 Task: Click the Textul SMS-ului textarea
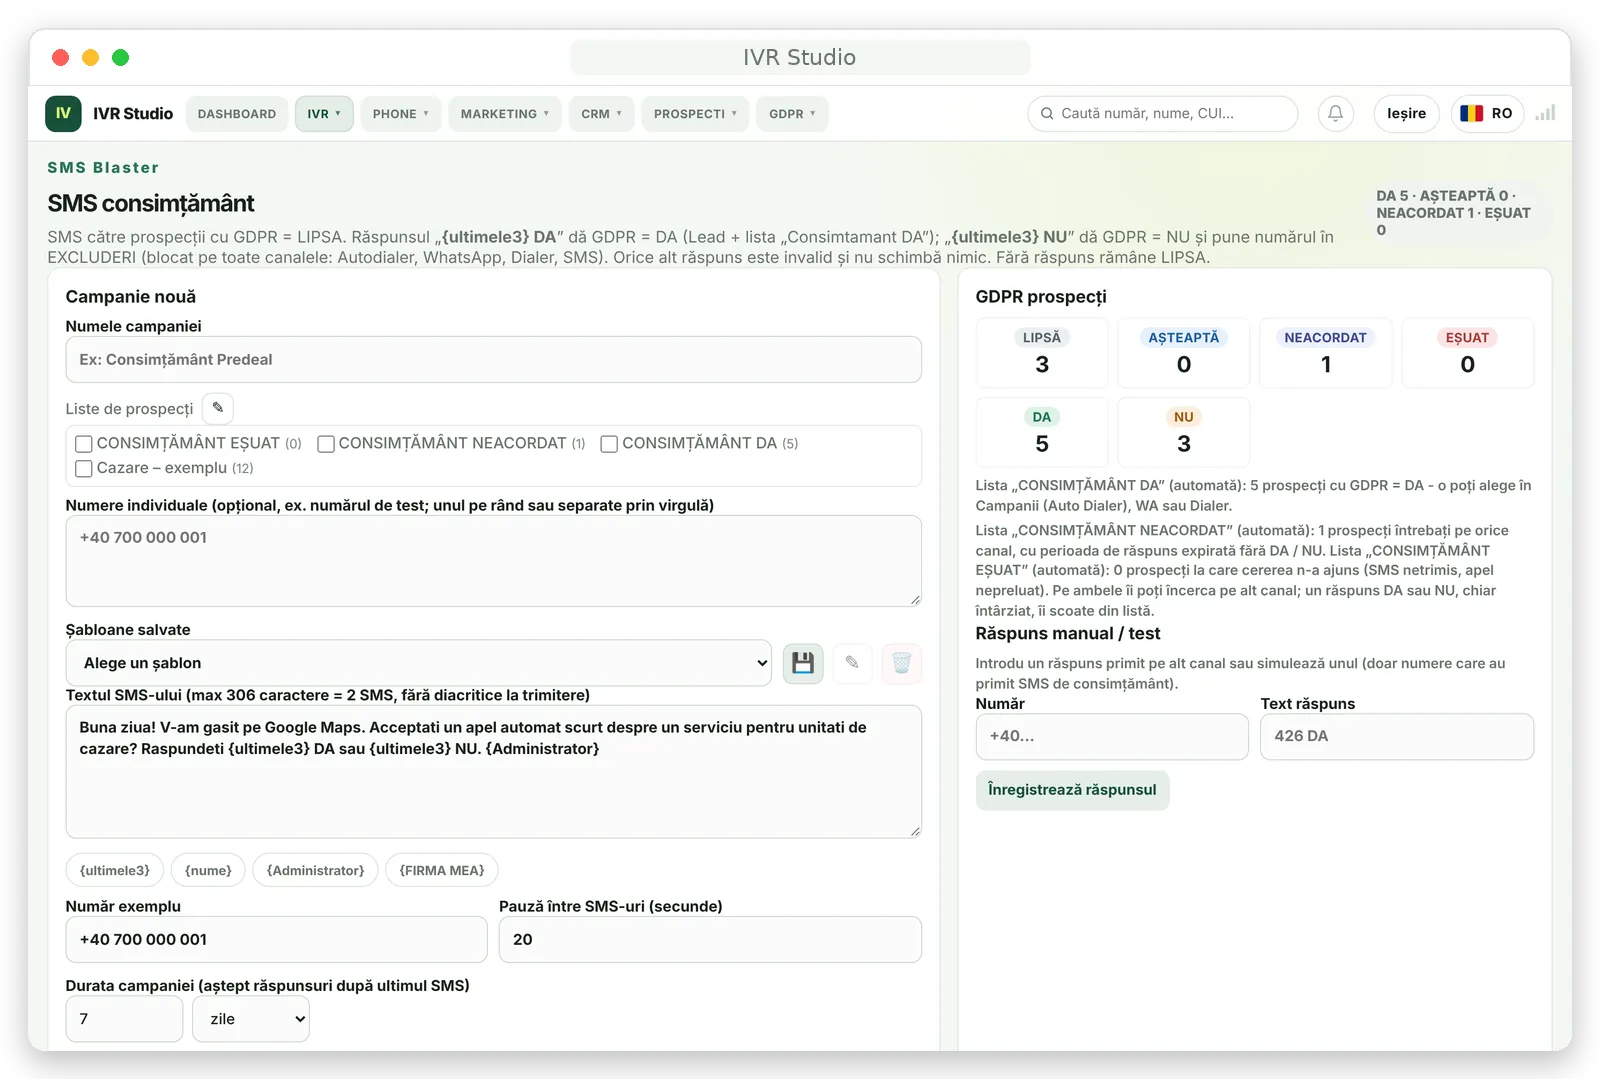pyautogui.click(x=494, y=772)
